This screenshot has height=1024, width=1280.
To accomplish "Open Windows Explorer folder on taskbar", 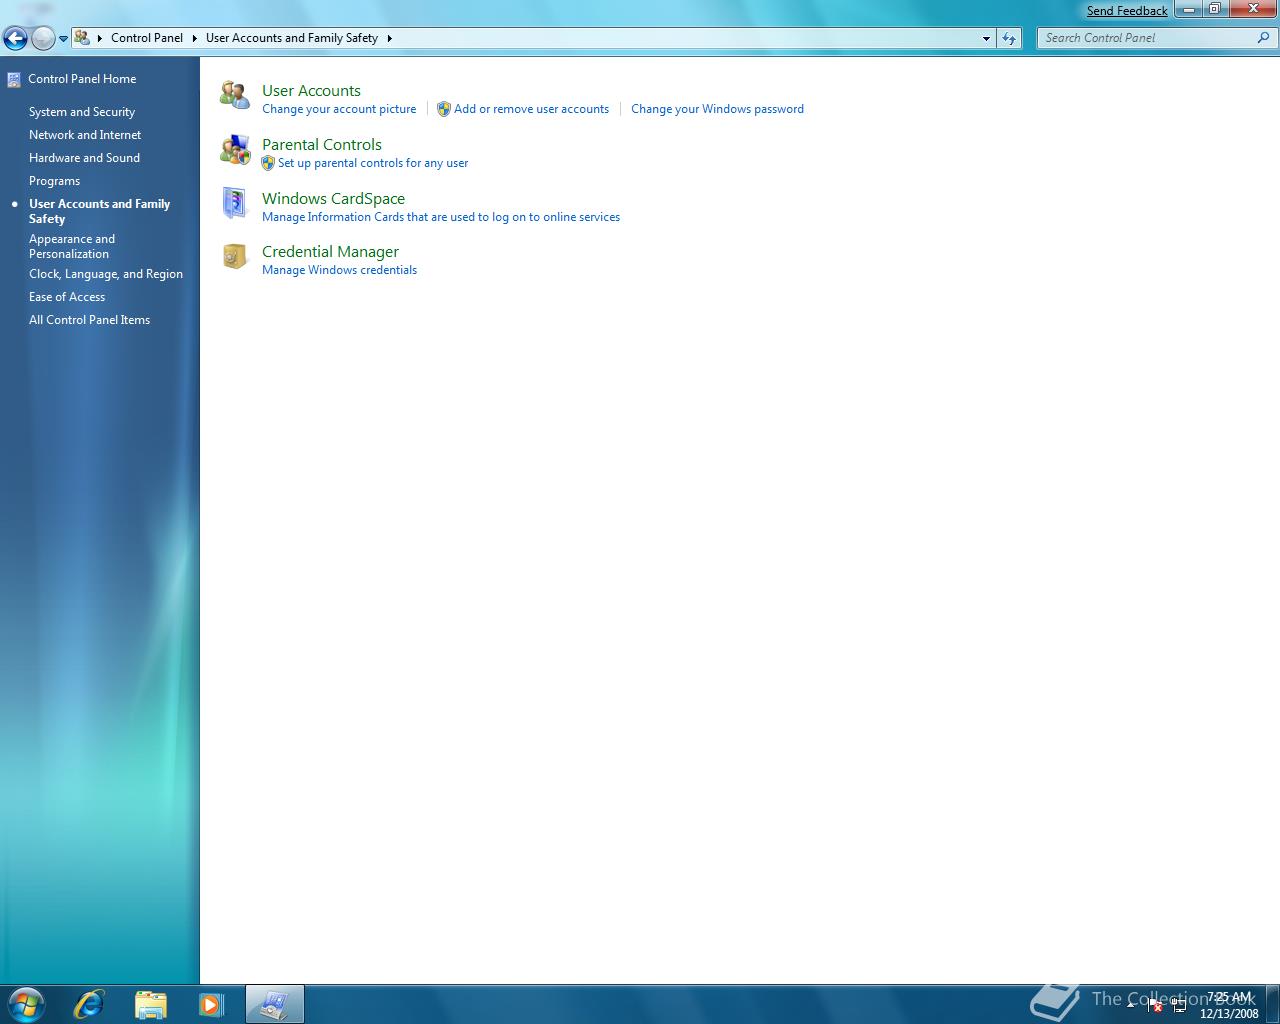I will [x=150, y=1004].
